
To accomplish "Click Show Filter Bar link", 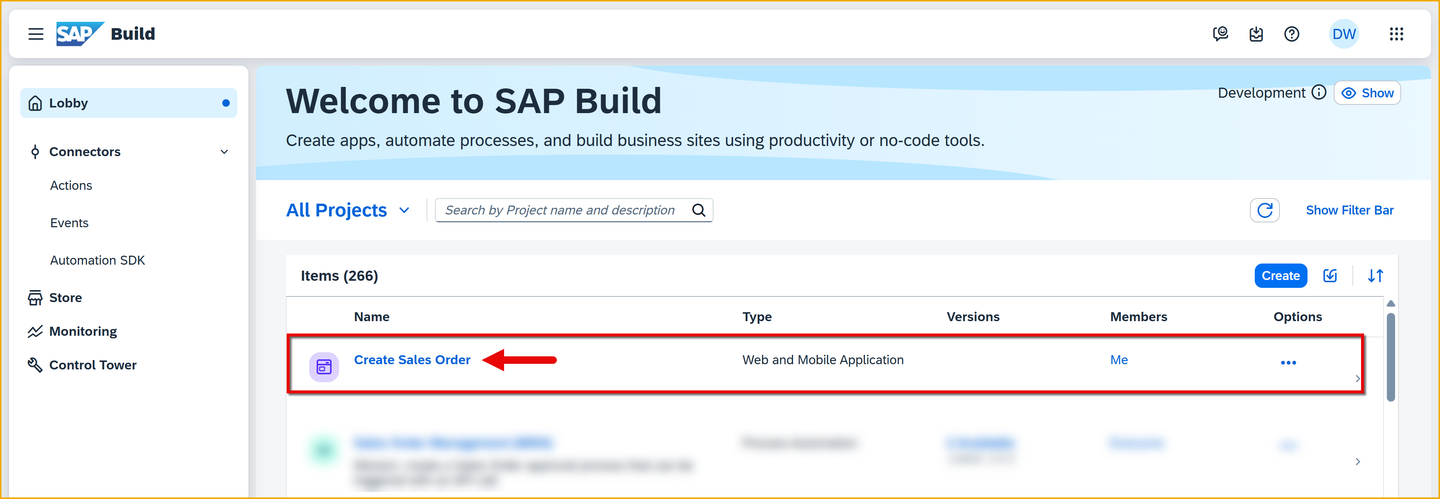I will (1350, 210).
